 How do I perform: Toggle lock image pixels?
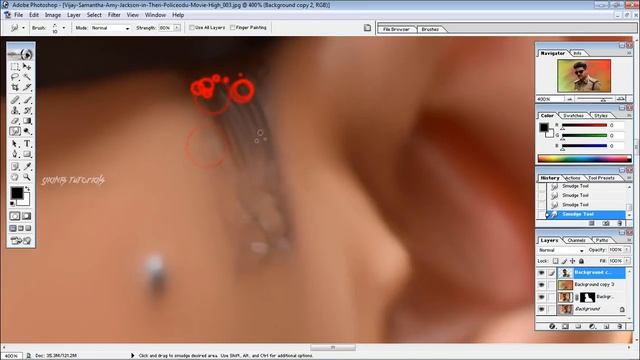[564, 261]
